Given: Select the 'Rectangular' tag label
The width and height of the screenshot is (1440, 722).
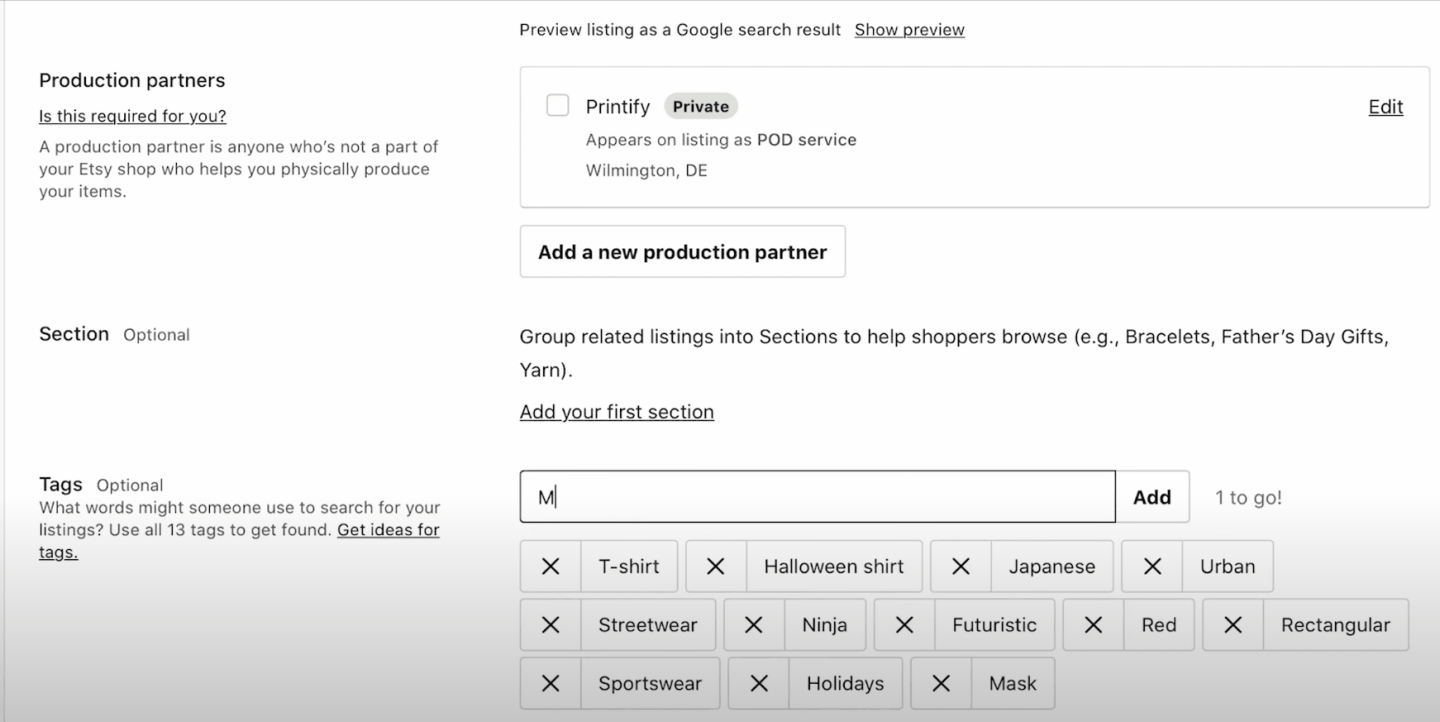Looking at the screenshot, I should tap(1335, 625).
